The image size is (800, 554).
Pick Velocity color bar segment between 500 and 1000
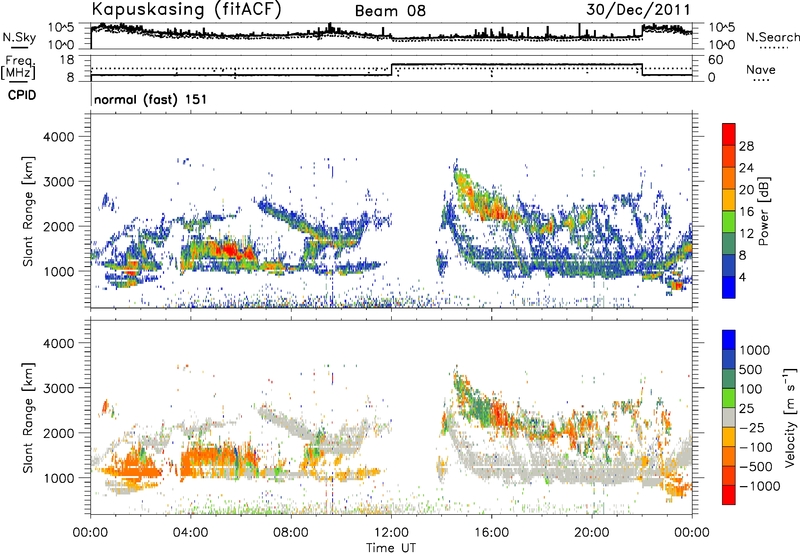tap(729, 359)
